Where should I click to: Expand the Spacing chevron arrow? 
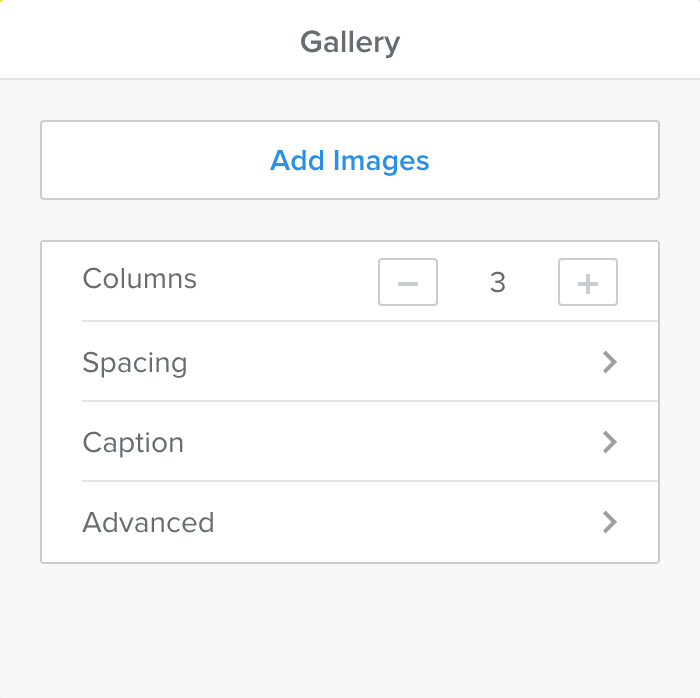click(x=610, y=362)
